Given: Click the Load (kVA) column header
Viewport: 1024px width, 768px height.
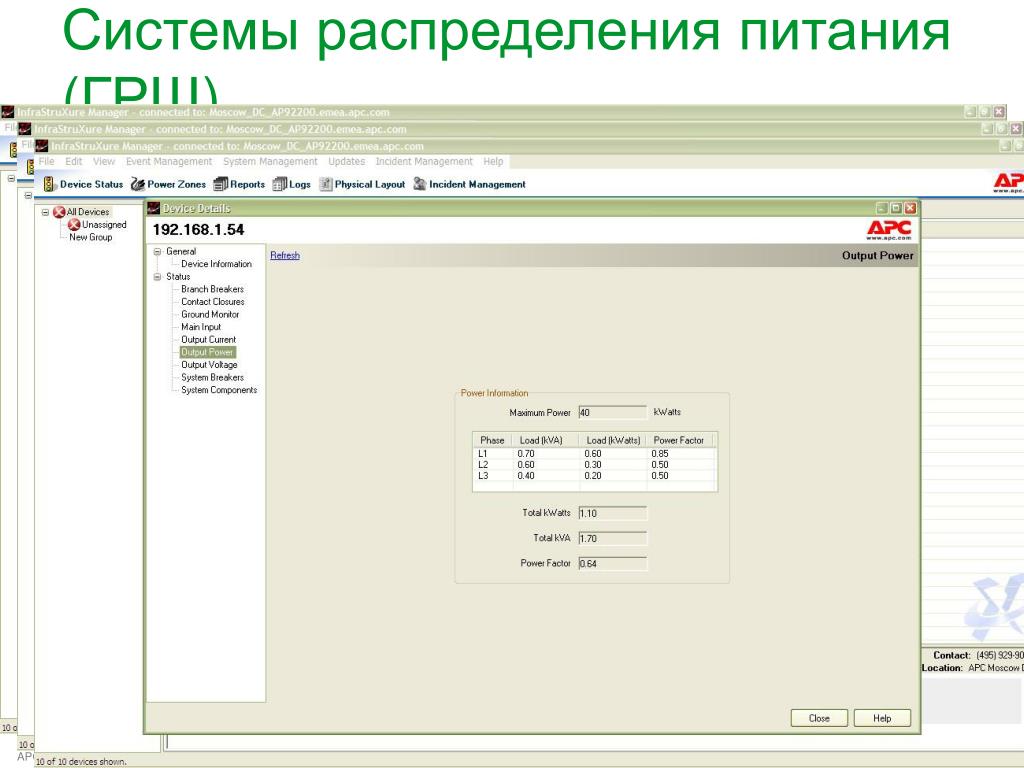Looking at the screenshot, I should click(545, 440).
